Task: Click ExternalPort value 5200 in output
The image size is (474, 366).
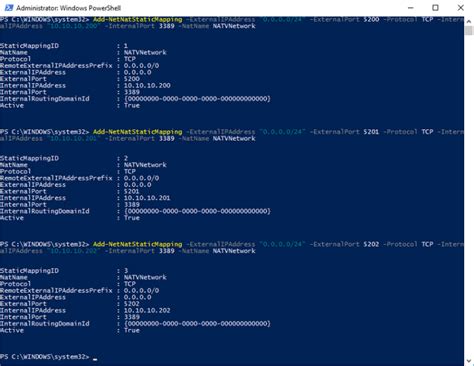Action: pos(132,79)
